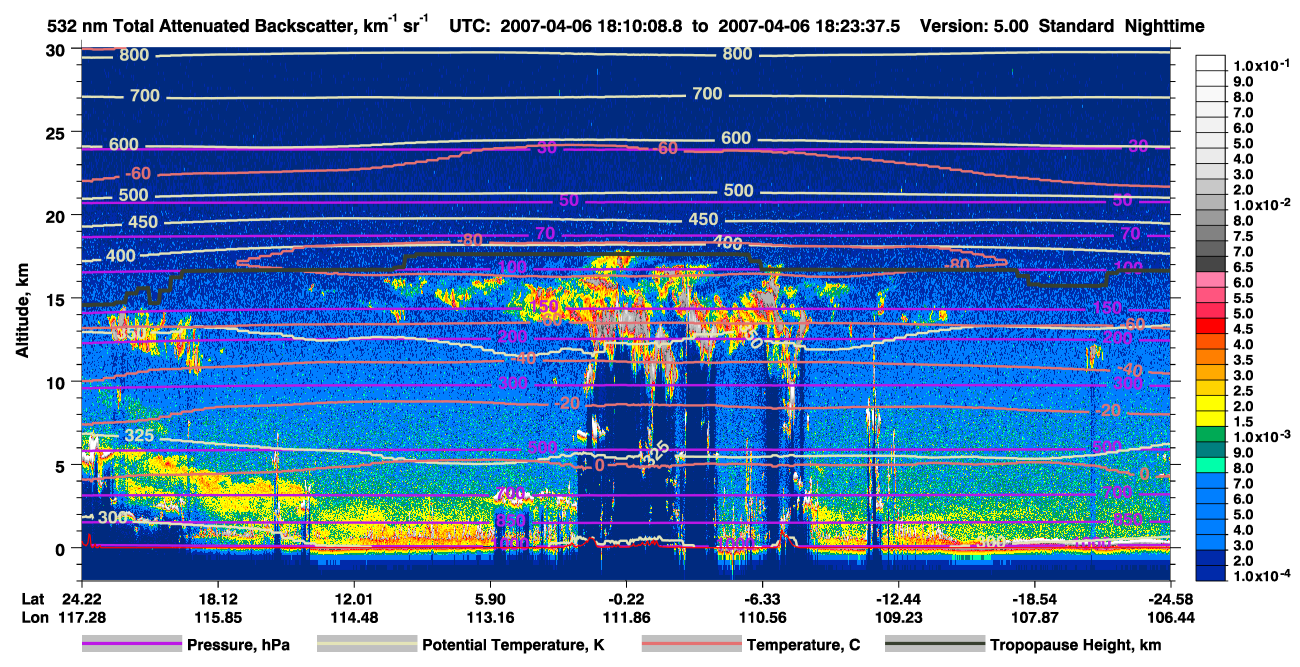Select the 'Tropopause Height, km' legend label
This screenshot has width=1300, height=667.
(x=1076, y=646)
